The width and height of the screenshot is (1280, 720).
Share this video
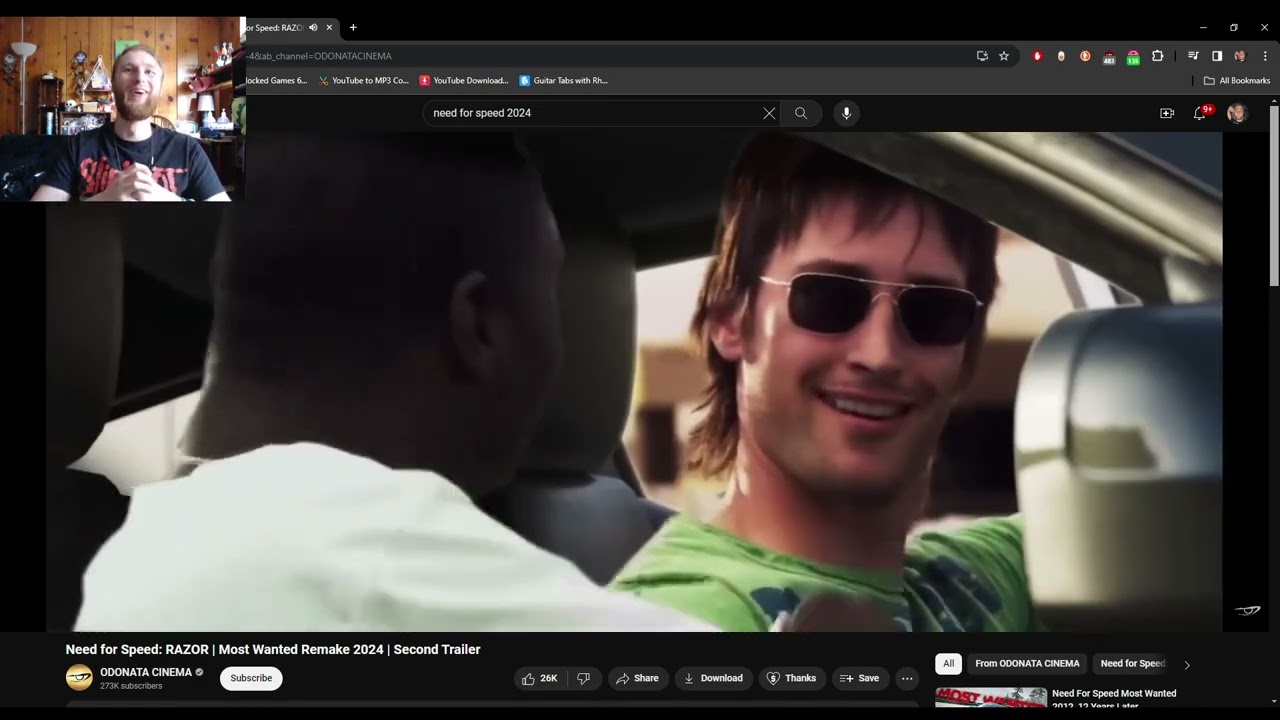[638, 678]
